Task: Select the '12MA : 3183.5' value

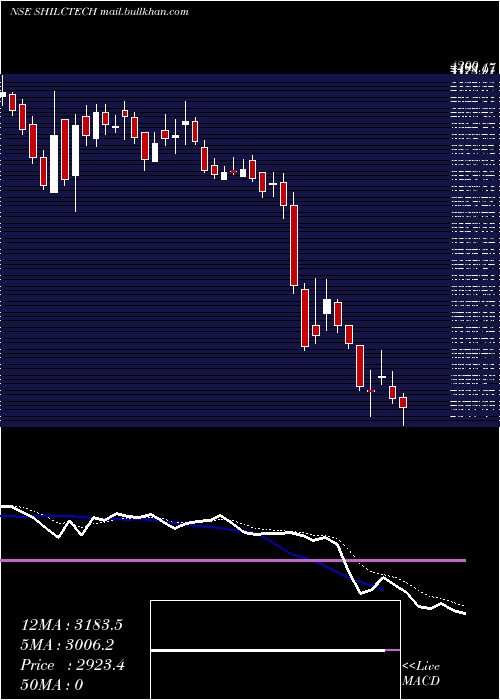Action: (x=71, y=625)
